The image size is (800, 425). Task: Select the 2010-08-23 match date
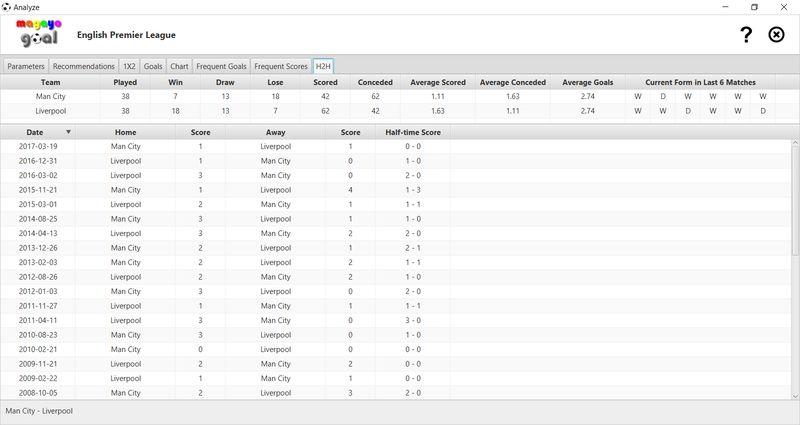coord(38,335)
